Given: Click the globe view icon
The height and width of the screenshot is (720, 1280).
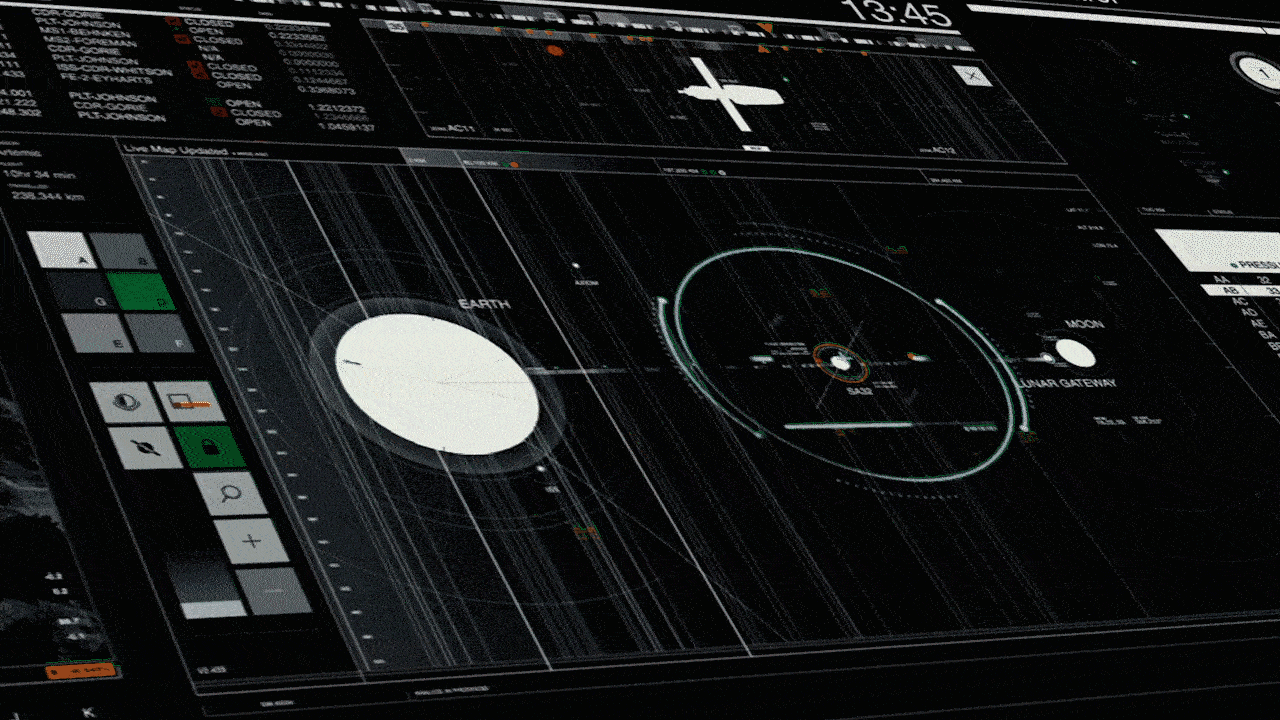Looking at the screenshot, I should [x=125, y=402].
